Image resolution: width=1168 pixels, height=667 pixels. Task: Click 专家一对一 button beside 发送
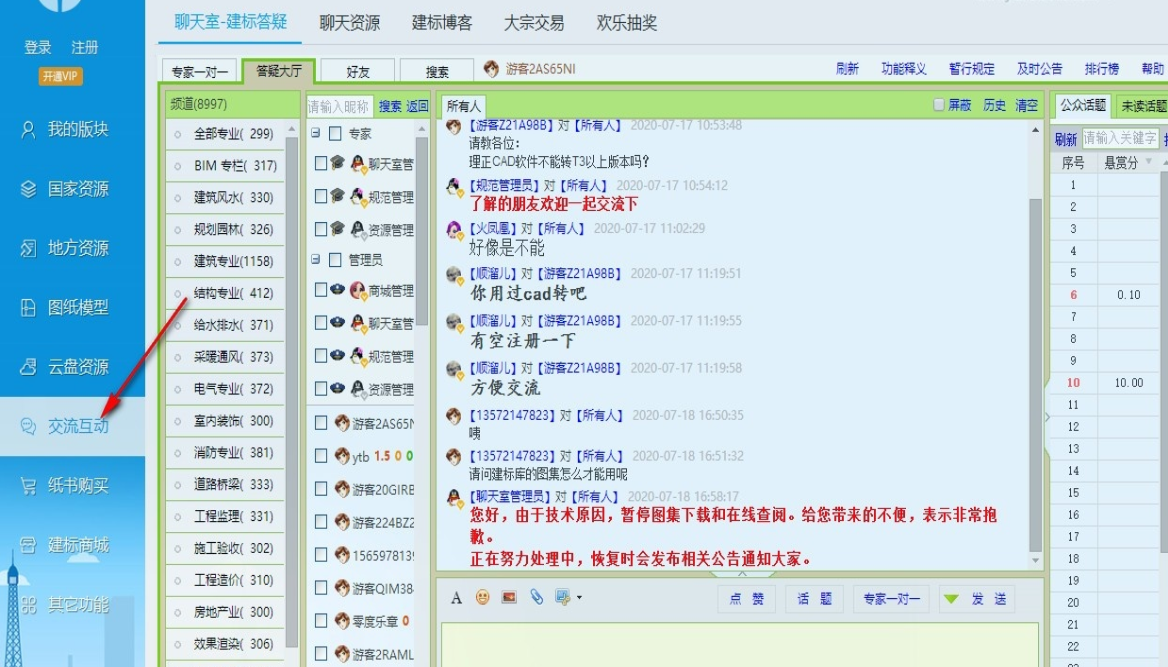coord(892,598)
